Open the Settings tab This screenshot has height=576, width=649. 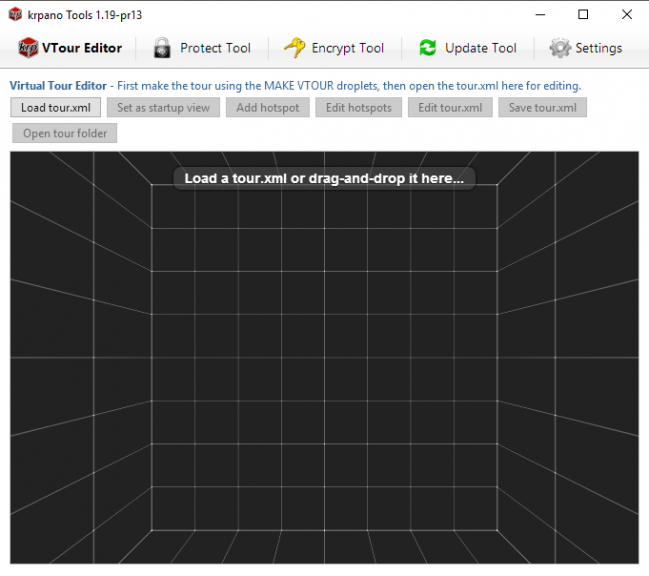(586, 48)
